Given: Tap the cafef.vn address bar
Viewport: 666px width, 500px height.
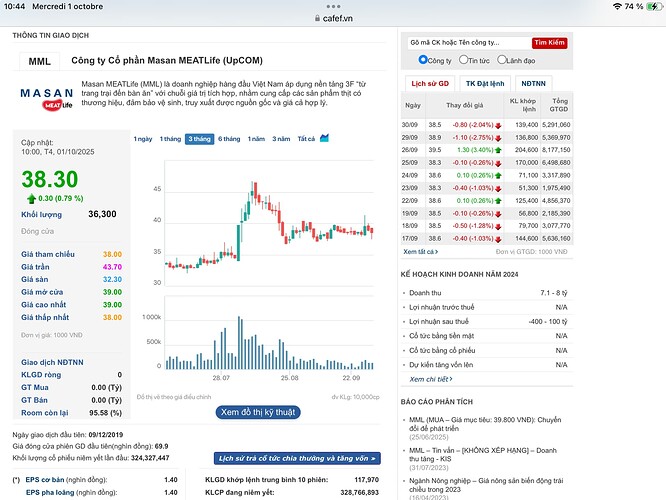Looking at the screenshot, I should click(333, 18).
